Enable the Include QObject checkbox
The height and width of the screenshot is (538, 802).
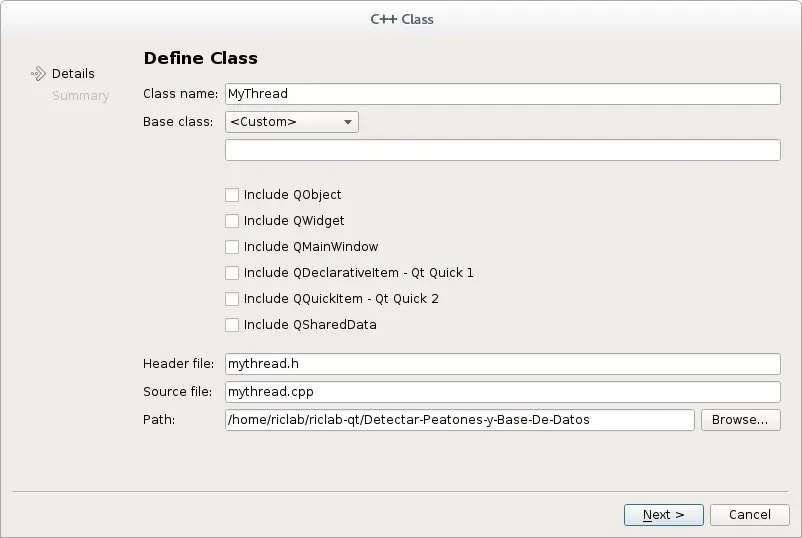pos(232,195)
